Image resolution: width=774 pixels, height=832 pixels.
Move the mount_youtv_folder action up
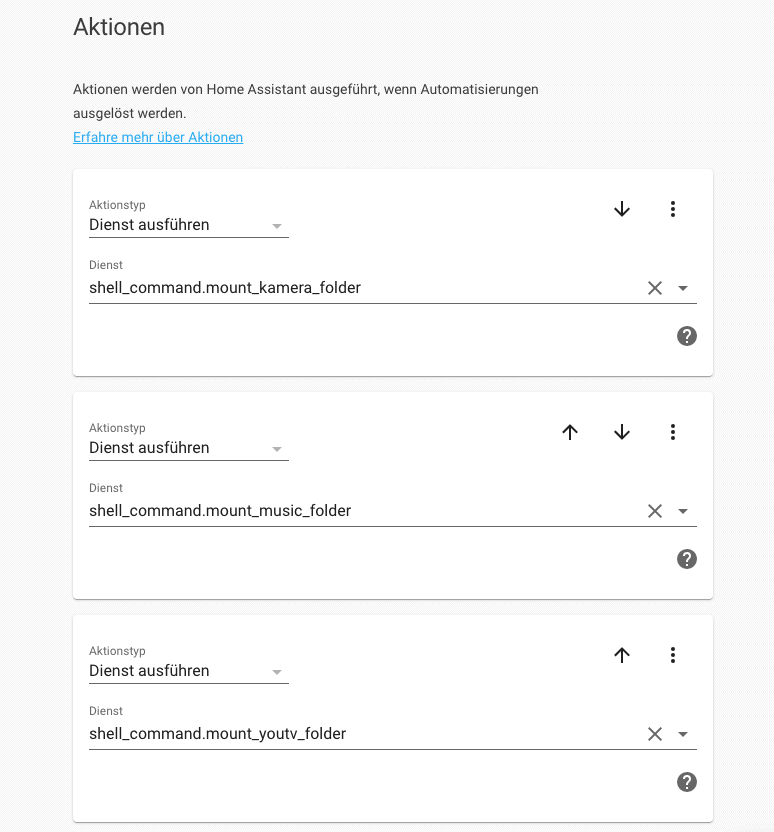622,655
